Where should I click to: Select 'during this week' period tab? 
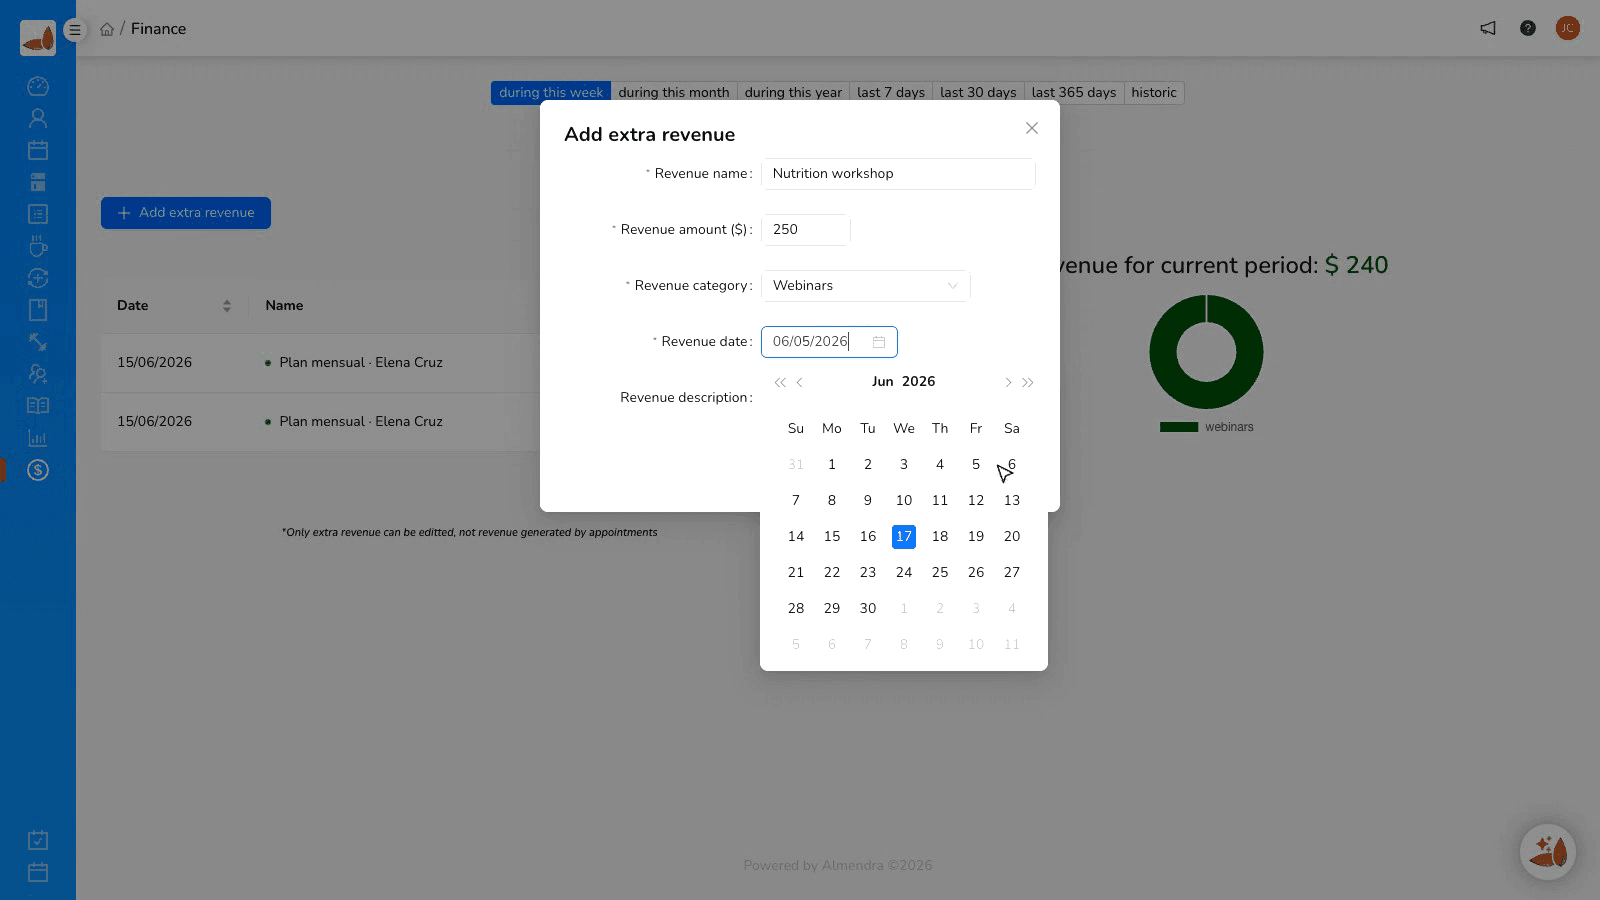(x=551, y=93)
